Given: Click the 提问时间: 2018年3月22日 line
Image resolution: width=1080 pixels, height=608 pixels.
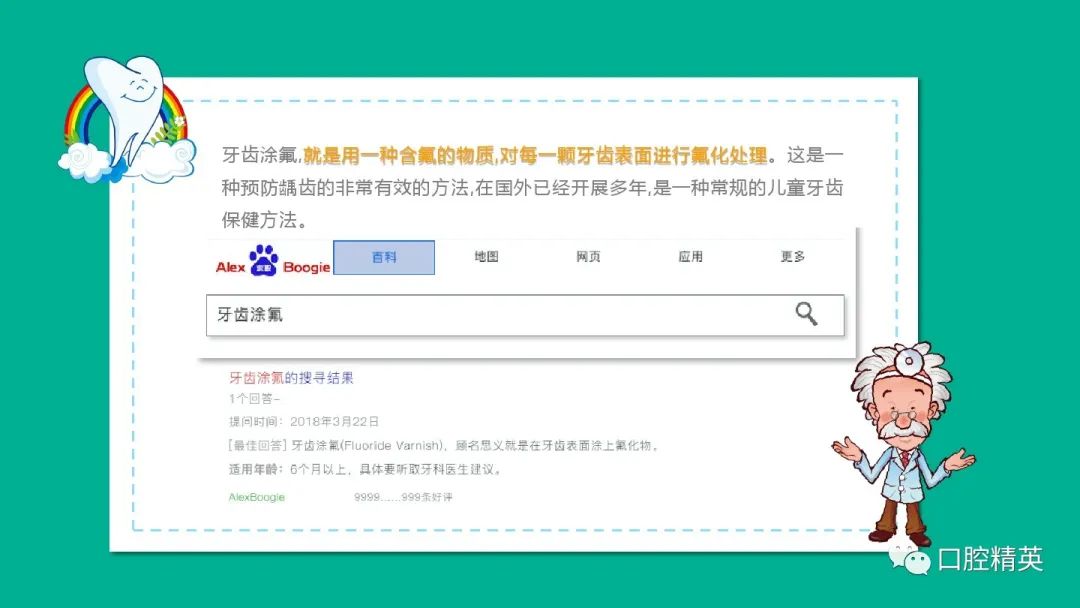Looking at the screenshot, I should (x=304, y=421).
